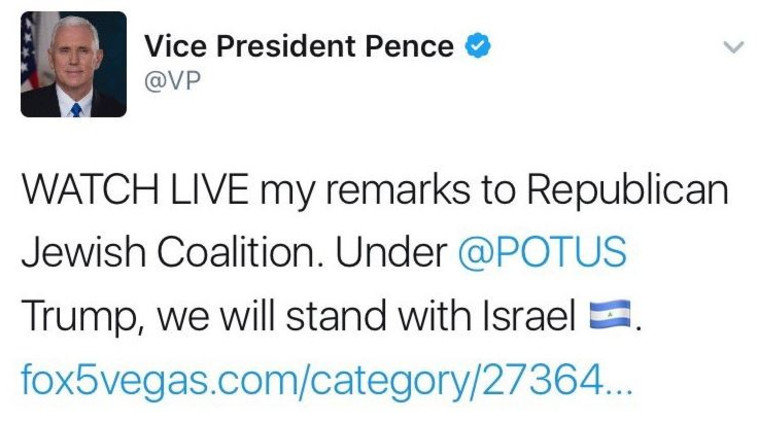Screen dimensions: 758x422
Task: Open the Vice President profile photo
Action: [73, 65]
